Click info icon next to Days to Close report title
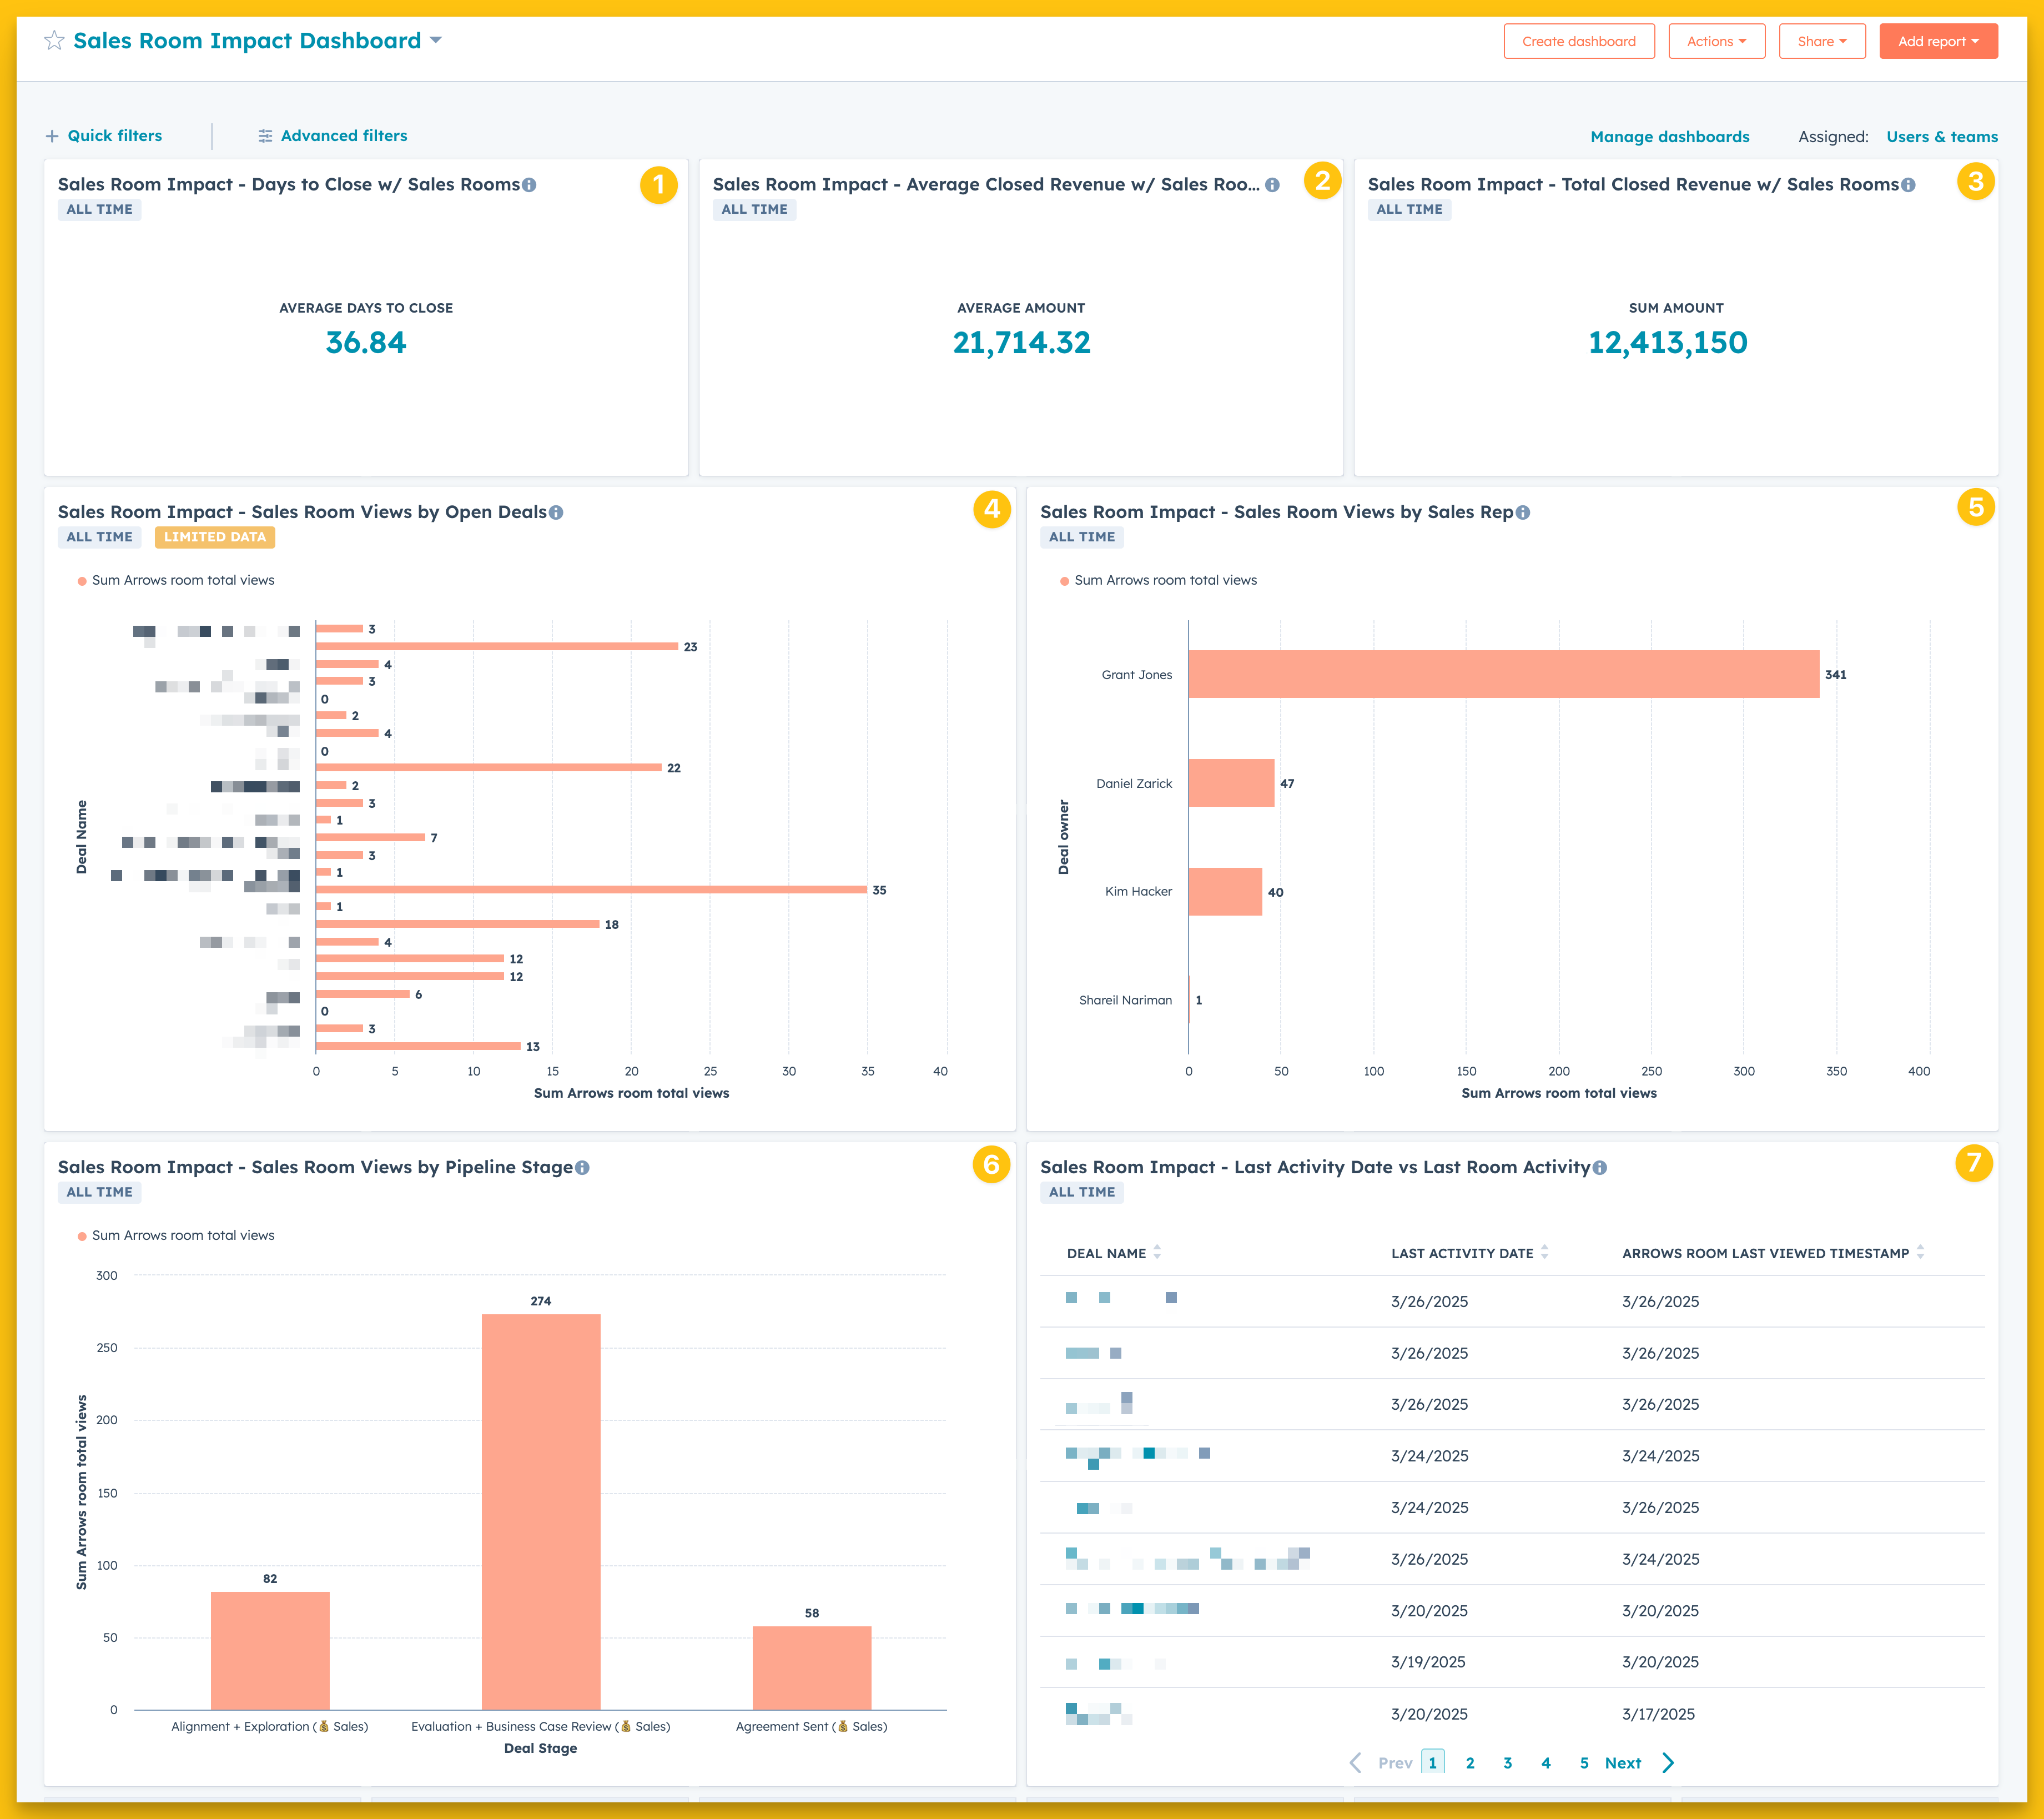 [x=529, y=185]
